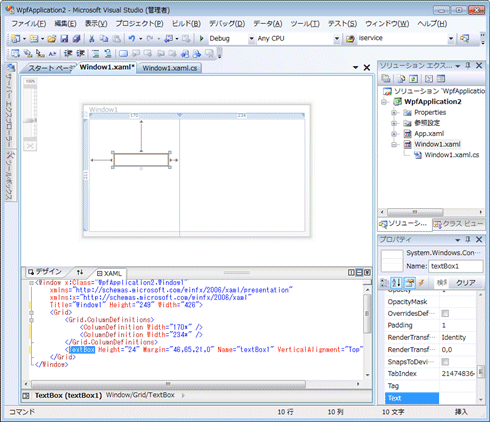
Task: Save the current file with the disk icon
Action: (64, 39)
